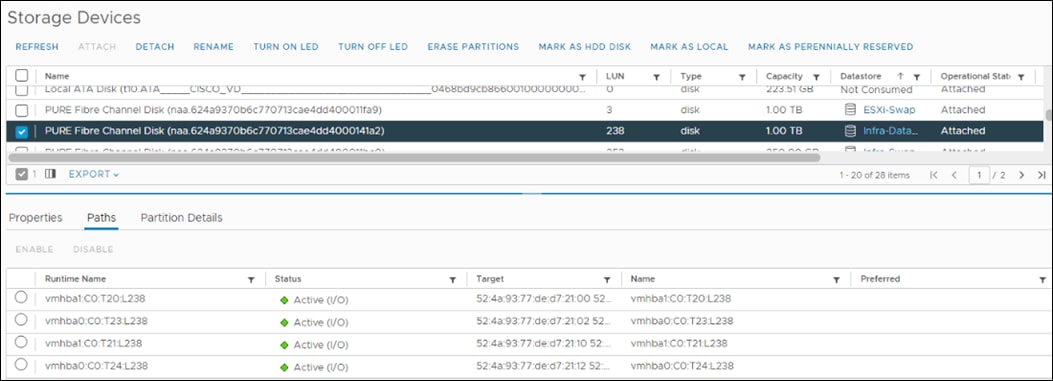Screen dimensions: 1053x381
Task: Sort by Datastore using the arrow icon
Action: pyautogui.click(x=901, y=77)
